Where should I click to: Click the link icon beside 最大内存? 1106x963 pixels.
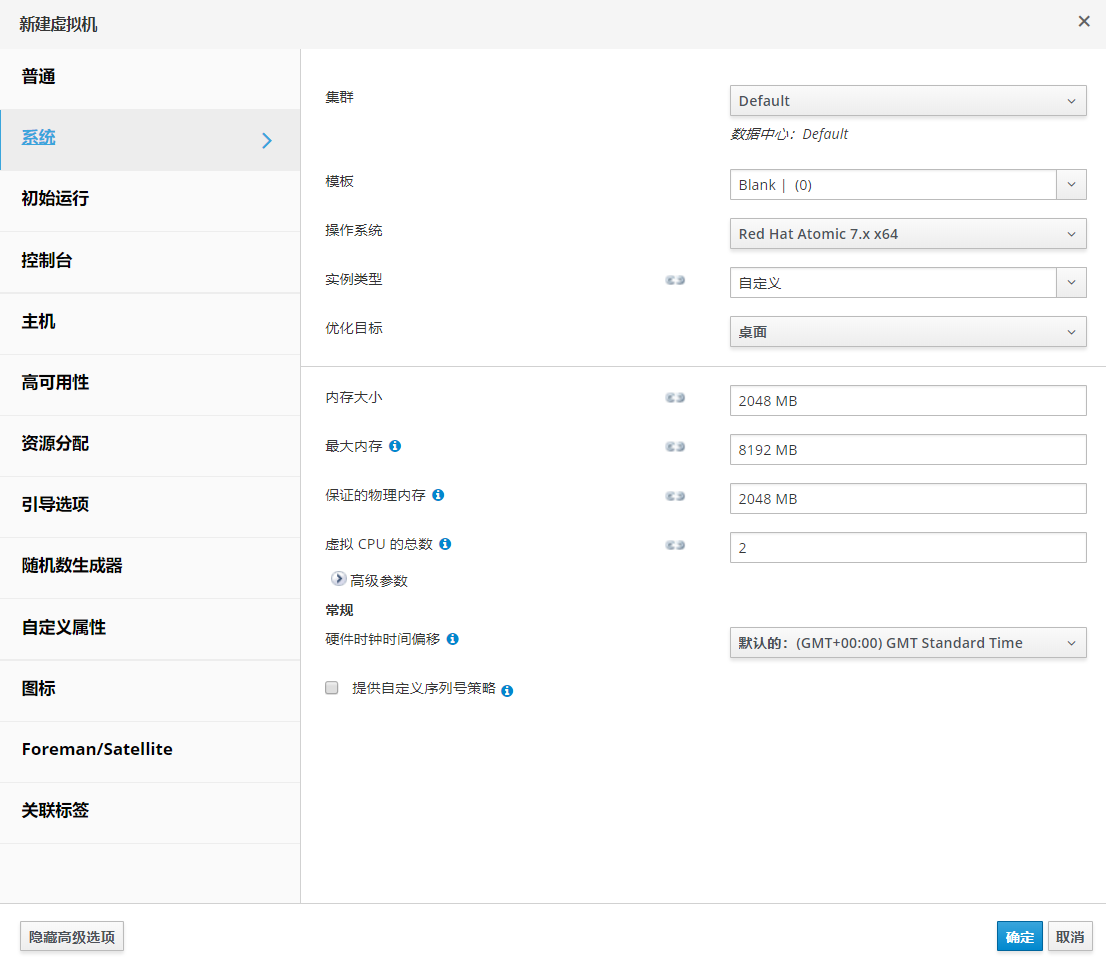click(675, 447)
